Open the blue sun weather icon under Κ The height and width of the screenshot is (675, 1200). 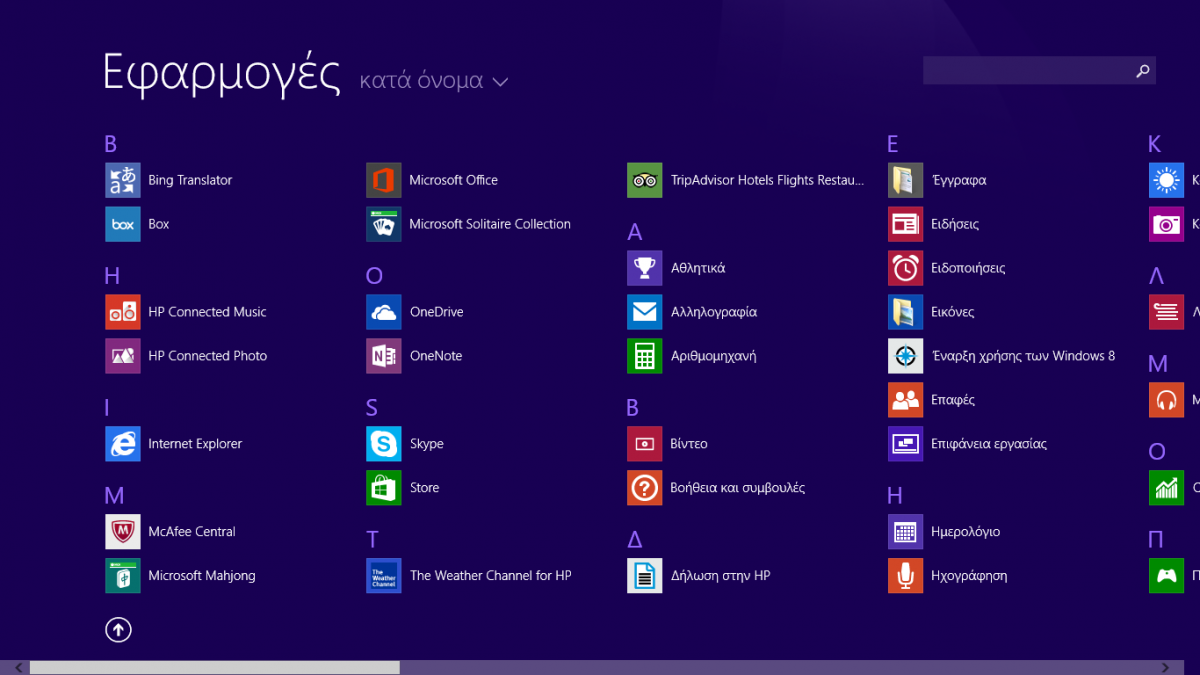click(1166, 180)
